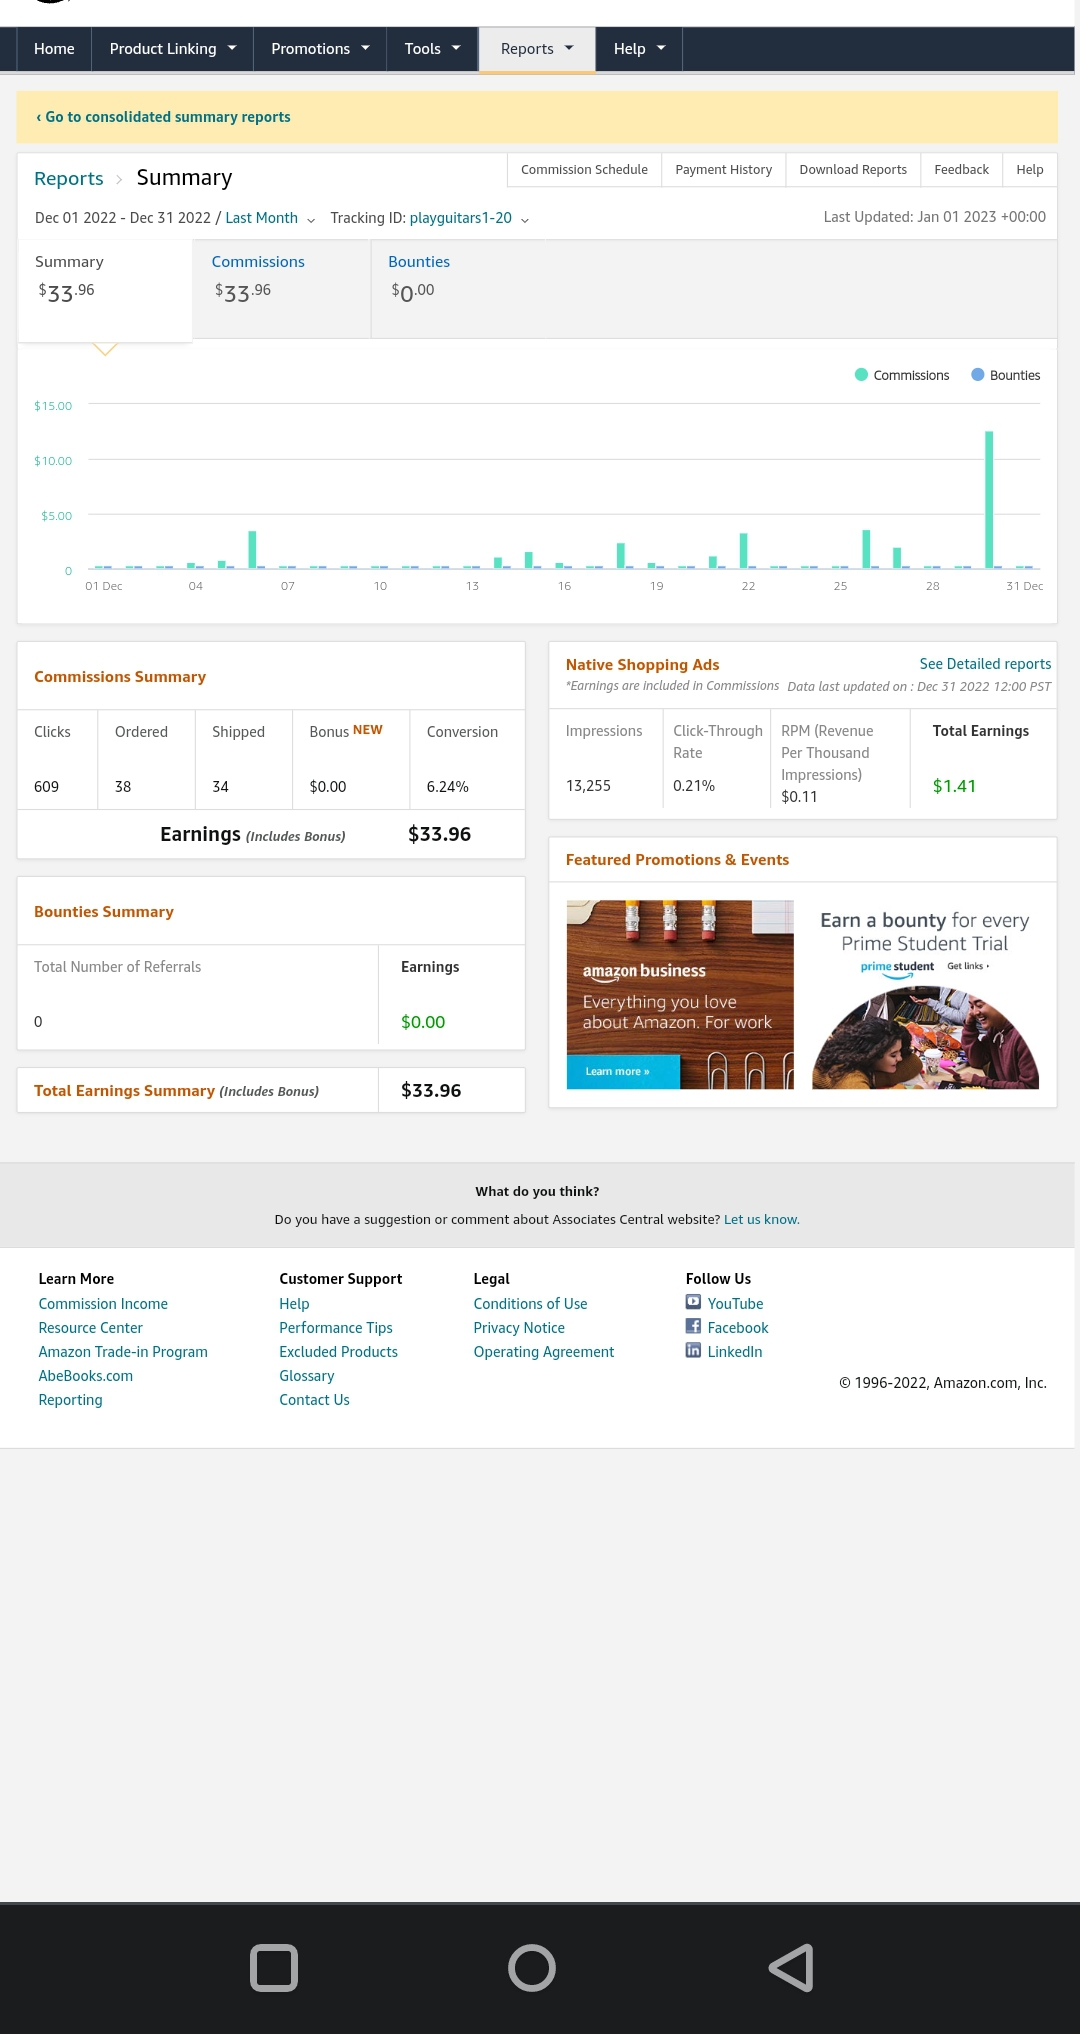Select the 0.21% Click-Through Rate value

(x=694, y=786)
